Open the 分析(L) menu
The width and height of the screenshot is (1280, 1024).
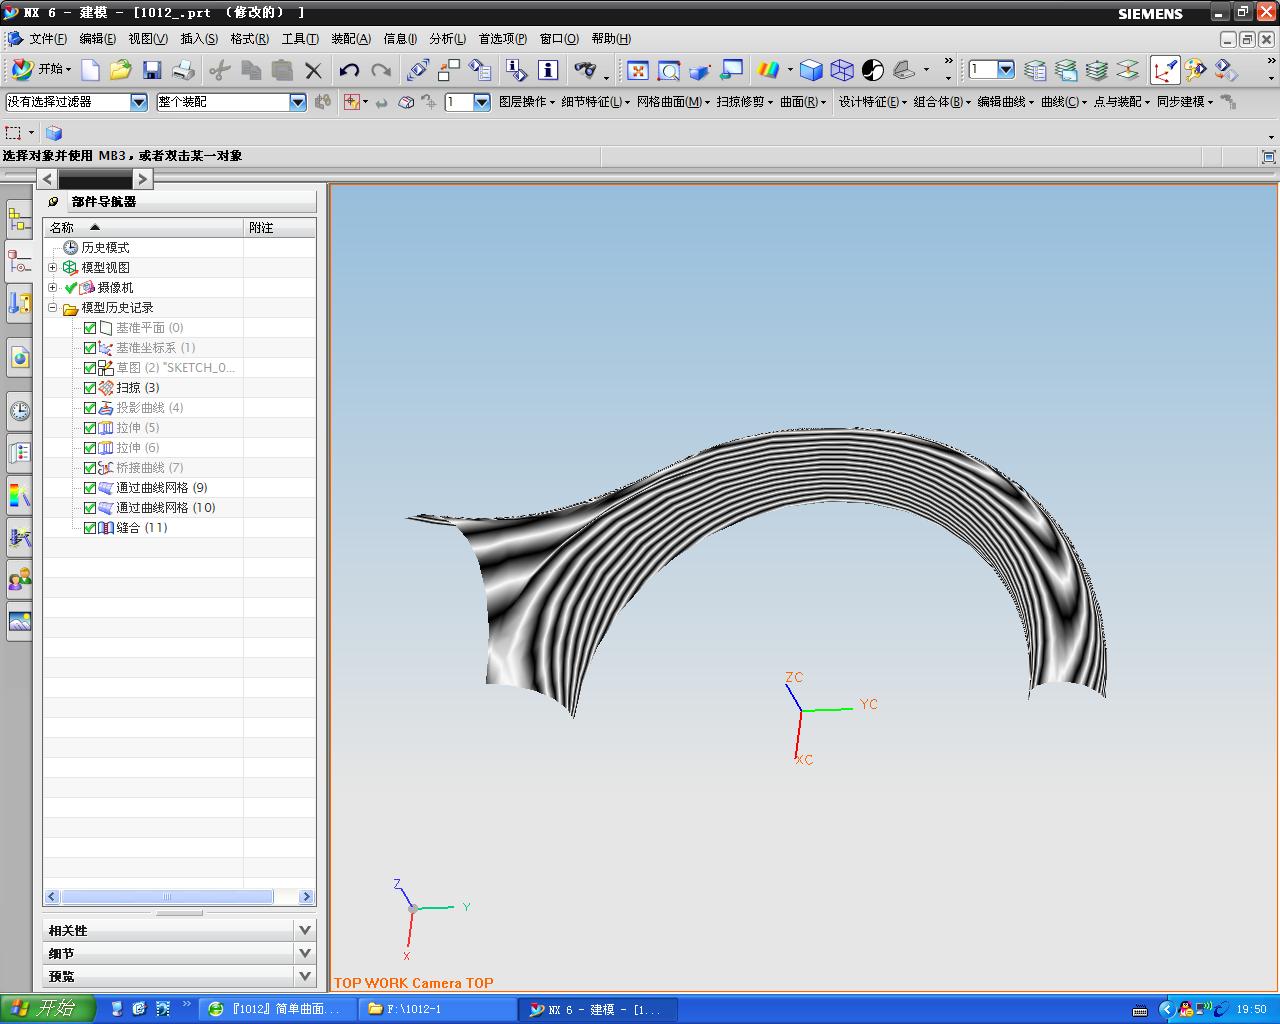(447, 39)
